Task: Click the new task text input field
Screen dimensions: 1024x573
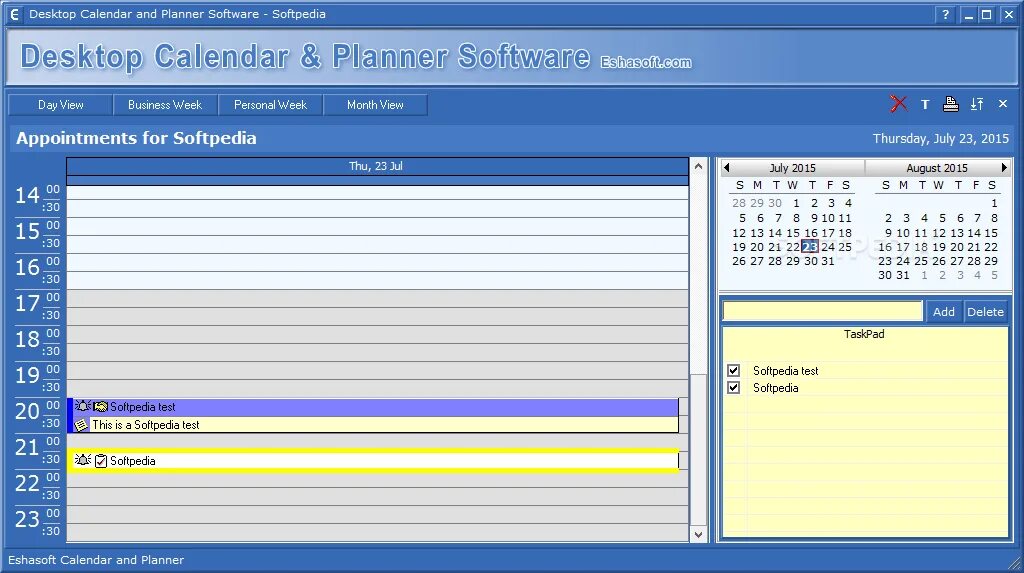Action: 823,311
